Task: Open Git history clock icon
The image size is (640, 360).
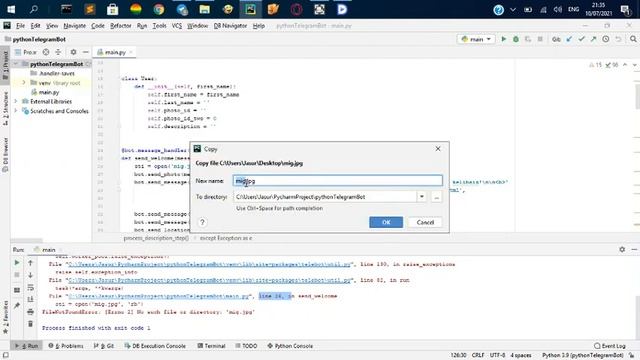Action: click(606, 39)
